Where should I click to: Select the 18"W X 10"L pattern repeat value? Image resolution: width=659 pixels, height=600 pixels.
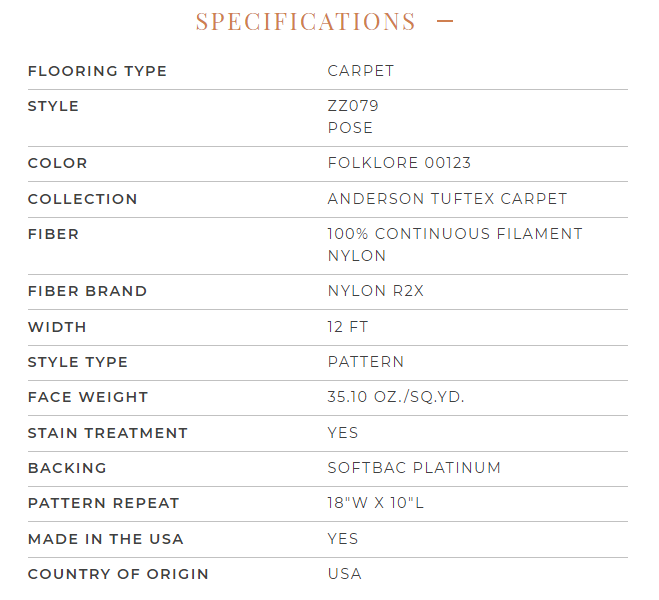[376, 503]
